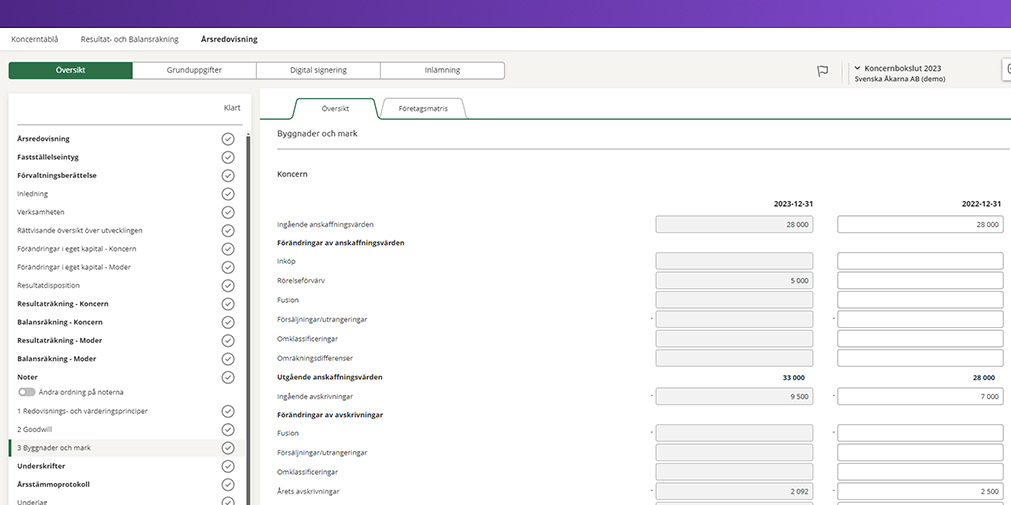Open Förändringar i eget kapital - Koncern

77,249
